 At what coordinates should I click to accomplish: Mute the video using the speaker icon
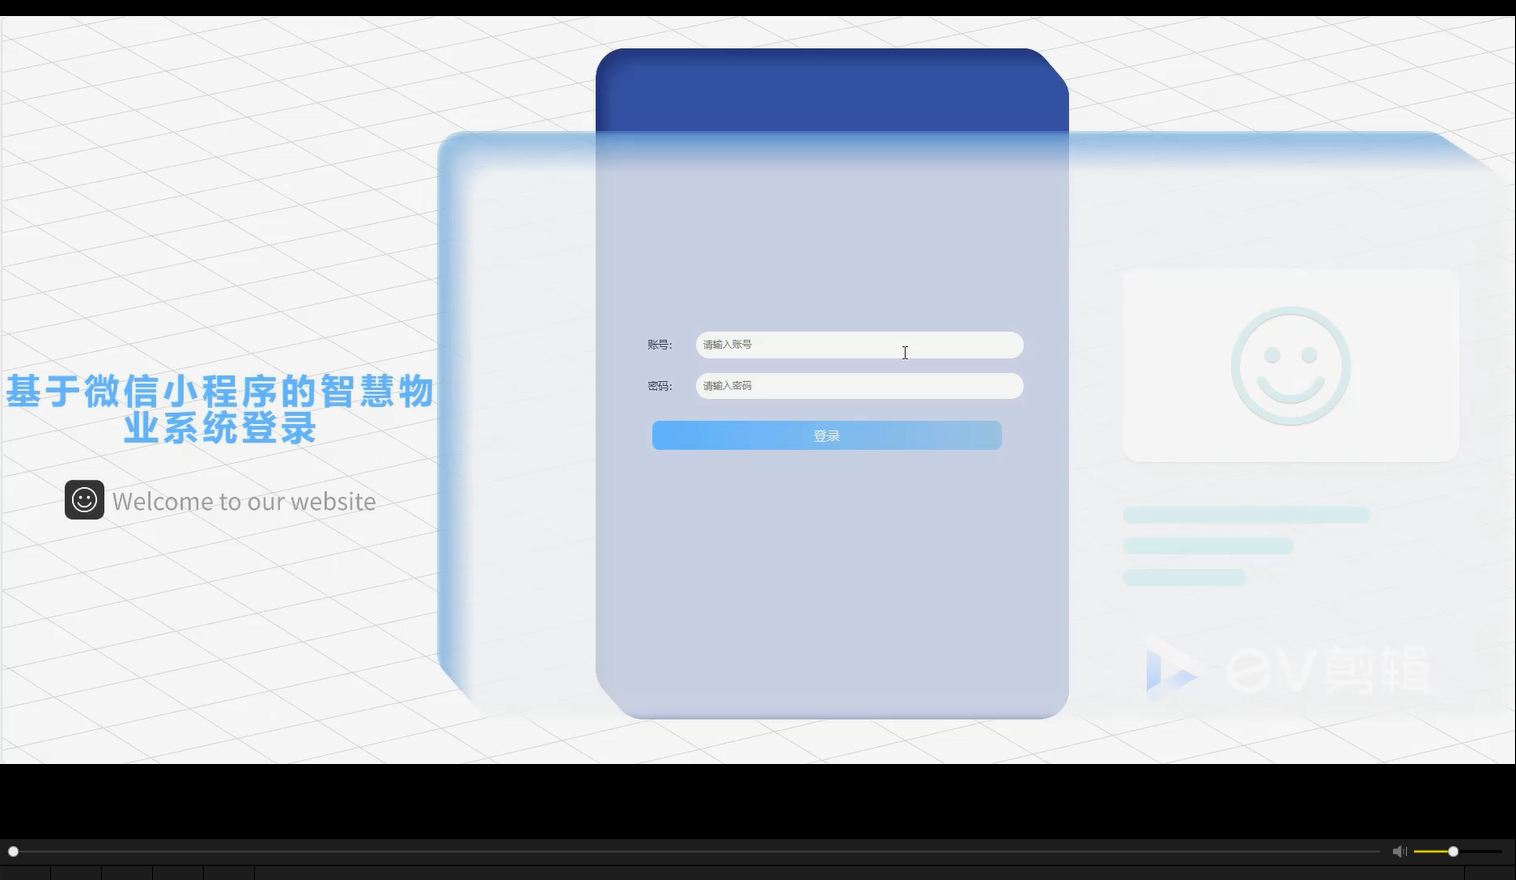[1399, 851]
